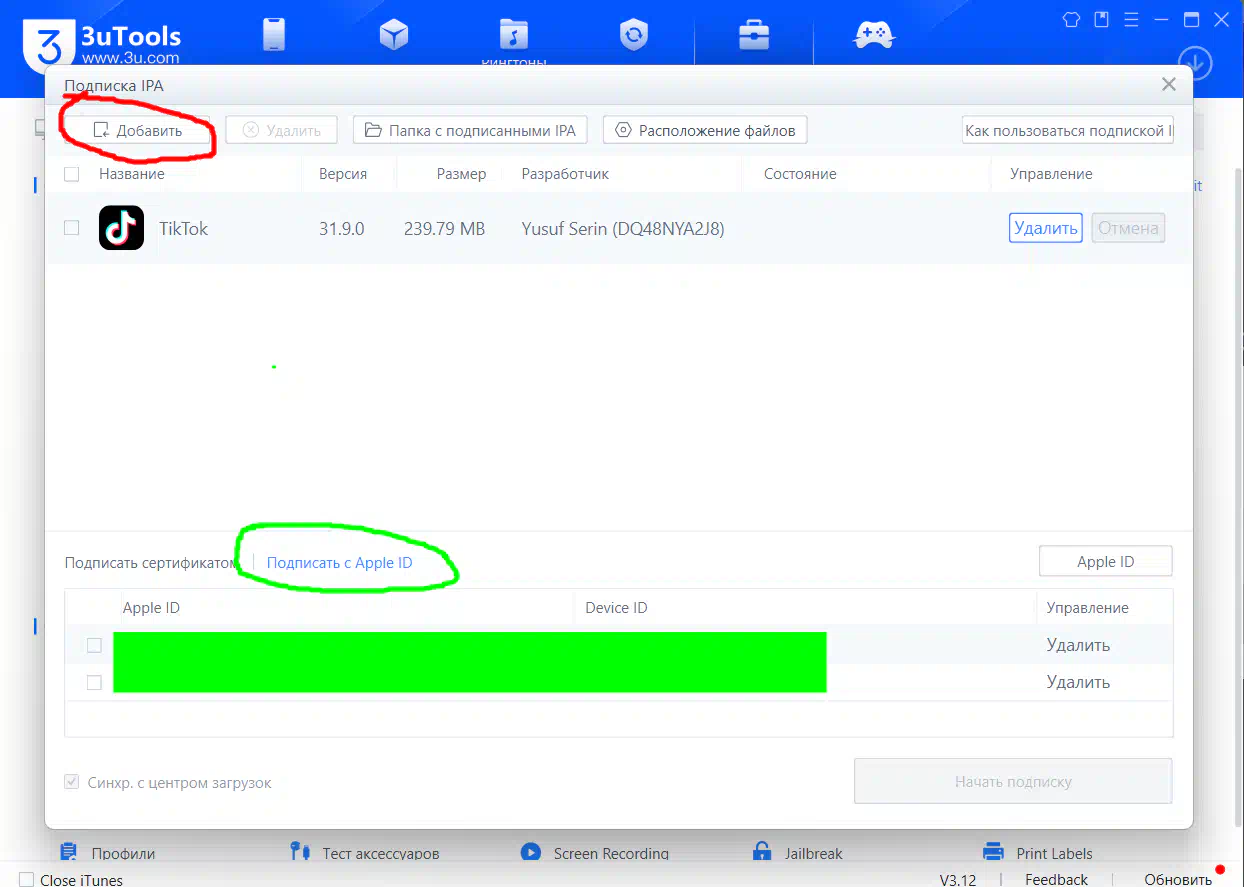Open Профили tool at the bottom
1244x887 pixels.
point(107,853)
